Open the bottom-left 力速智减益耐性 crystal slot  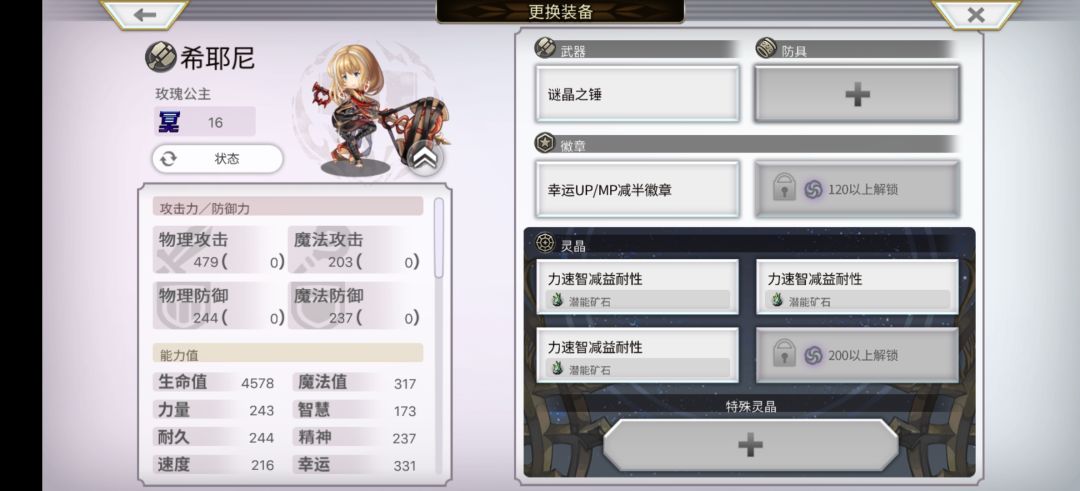point(637,355)
